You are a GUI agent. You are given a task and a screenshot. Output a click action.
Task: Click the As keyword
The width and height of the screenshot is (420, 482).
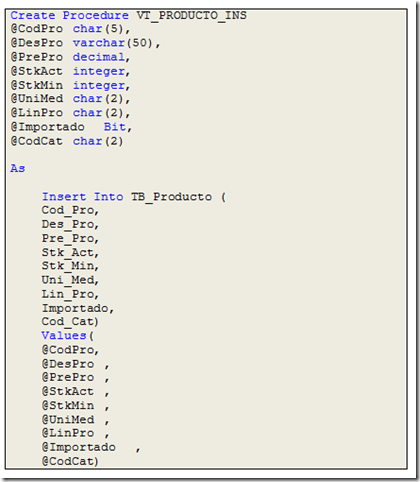(x=18, y=168)
